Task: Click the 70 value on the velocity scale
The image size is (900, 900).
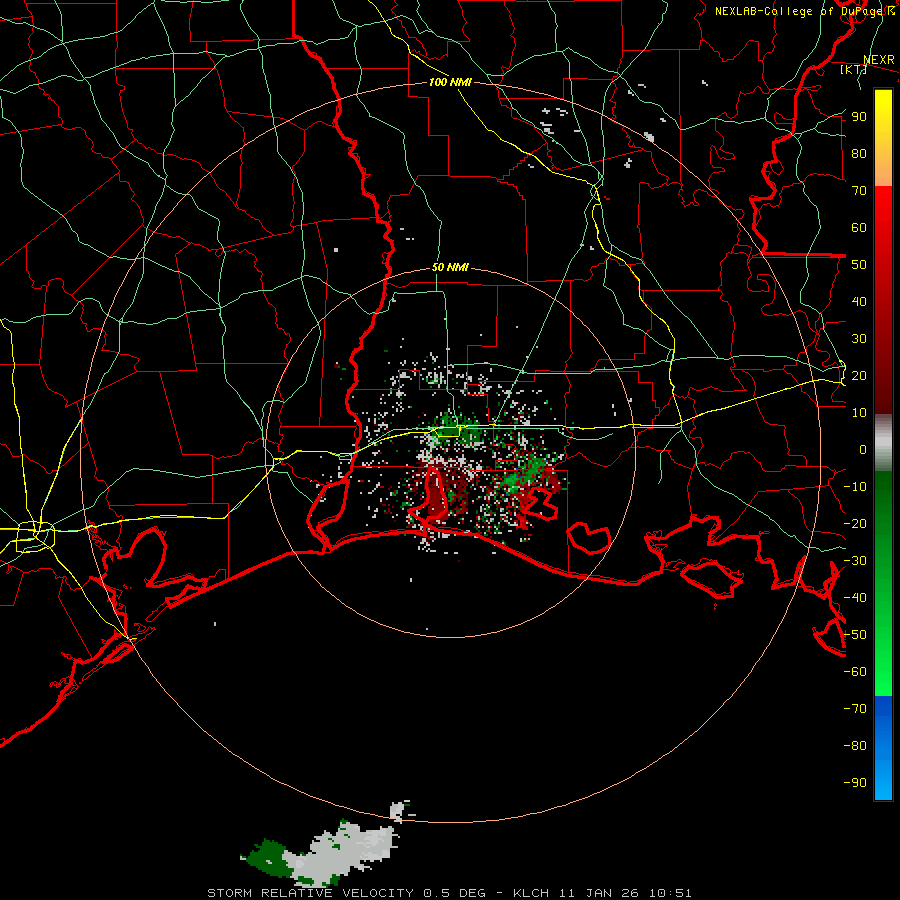Action: coord(859,191)
